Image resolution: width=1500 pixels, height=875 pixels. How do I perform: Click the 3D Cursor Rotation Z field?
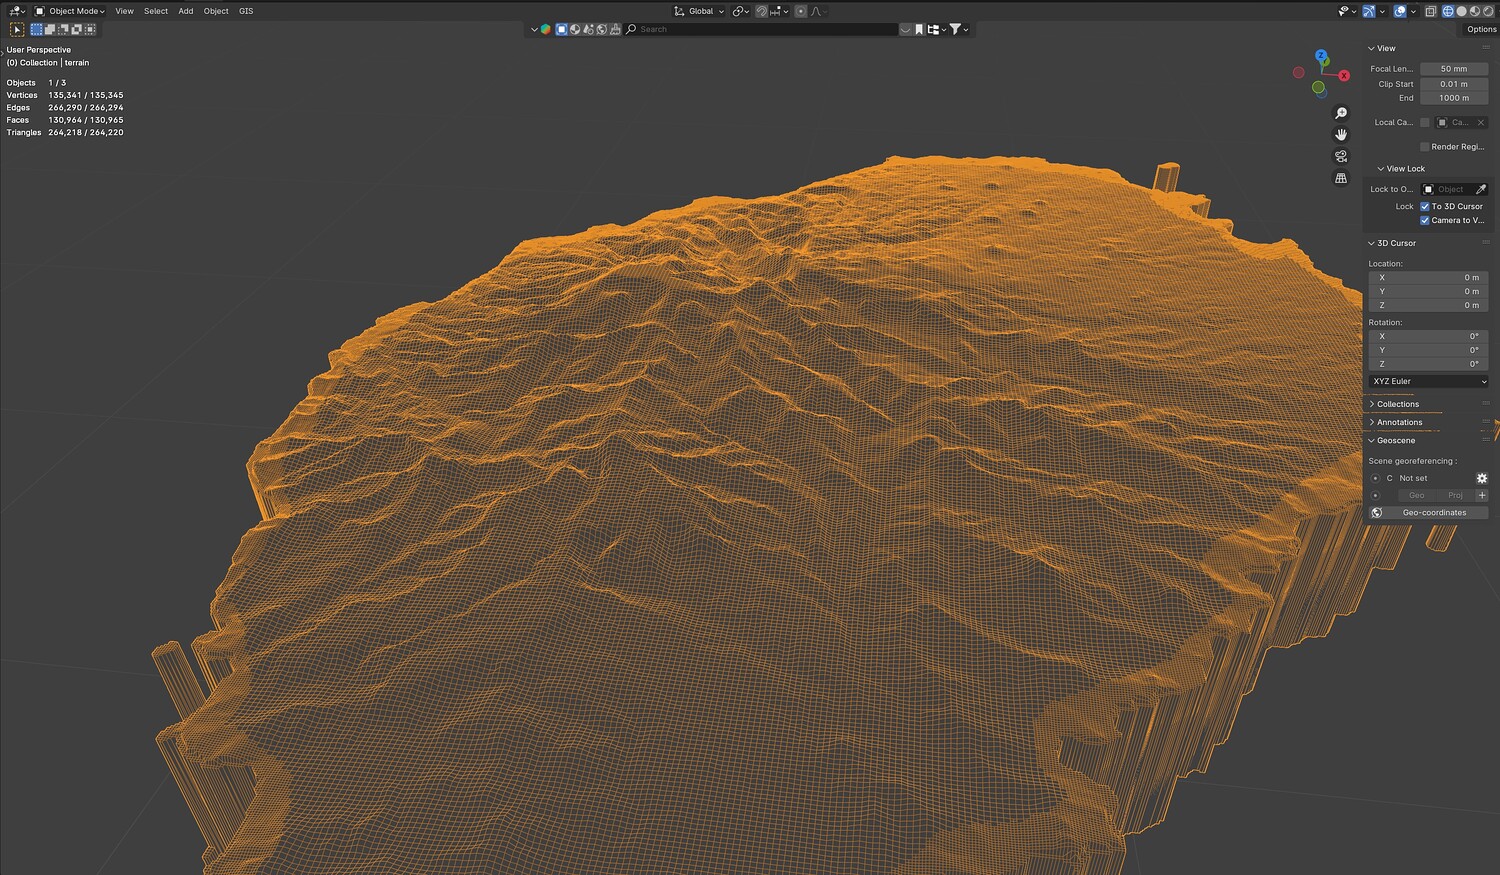point(1428,364)
